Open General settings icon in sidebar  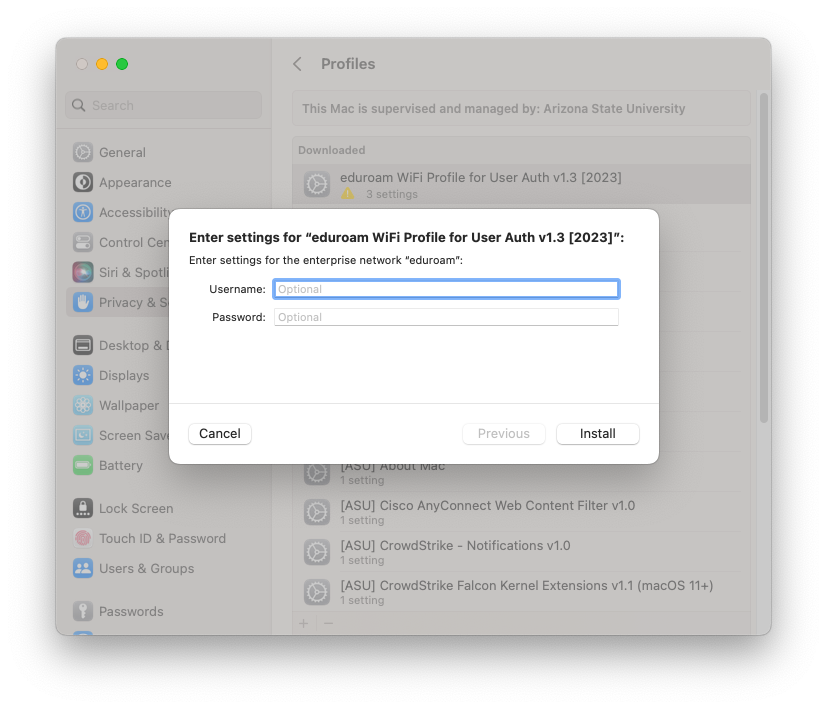[x=83, y=152]
